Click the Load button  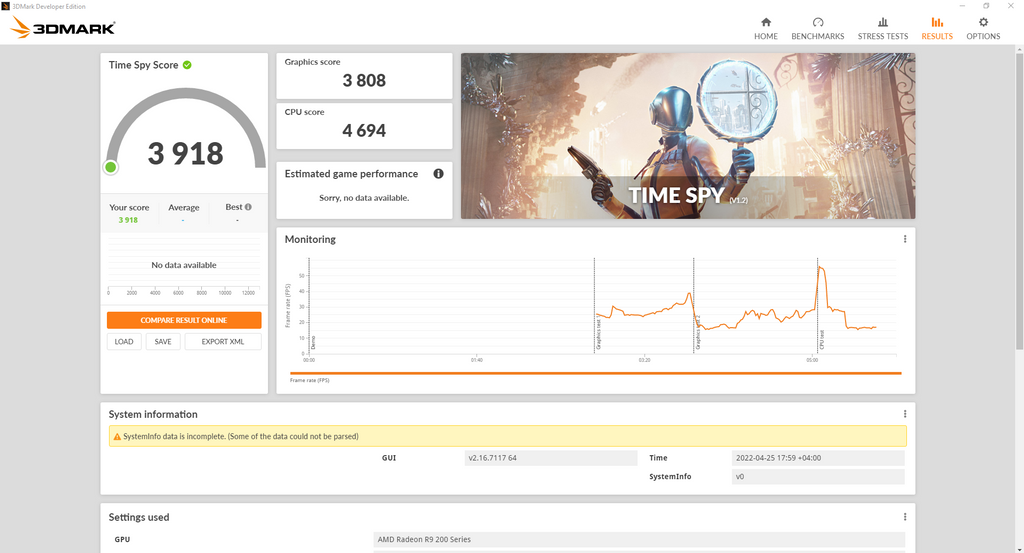point(124,341)
